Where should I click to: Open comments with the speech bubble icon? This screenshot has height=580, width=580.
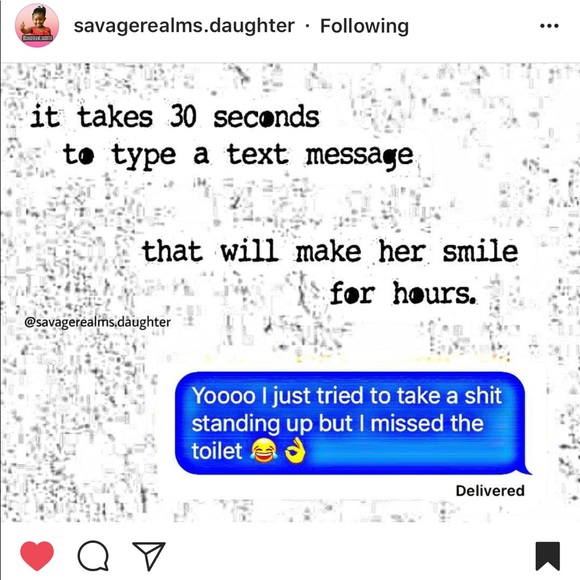point(93,556)
